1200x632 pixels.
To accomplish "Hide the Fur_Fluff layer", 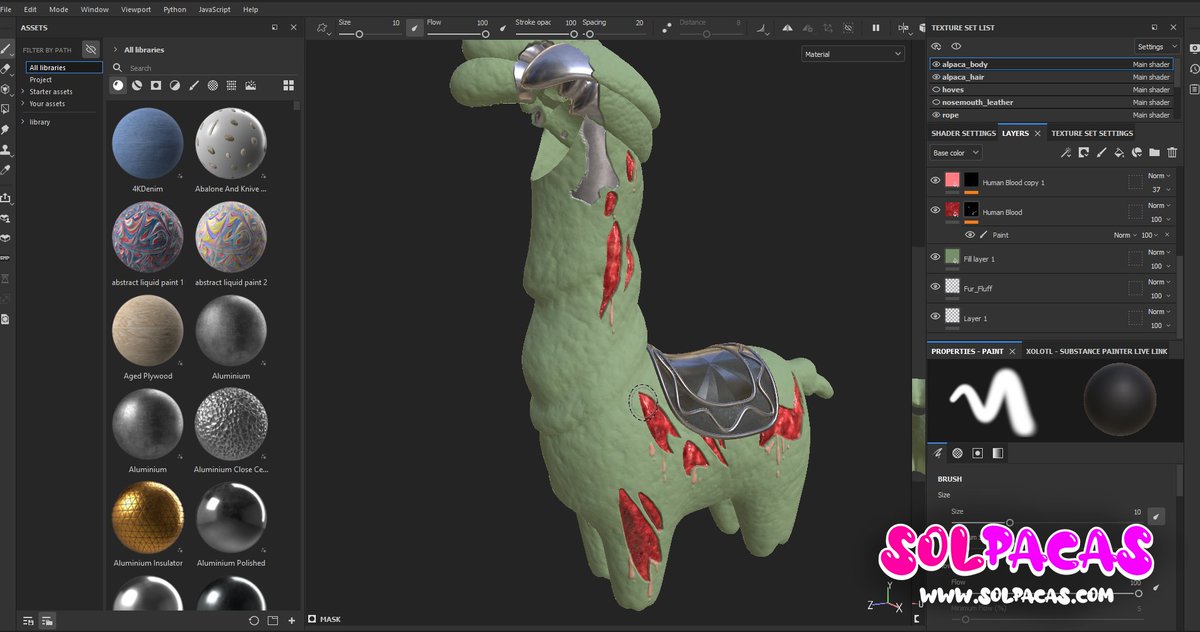I will pos(935,286).
